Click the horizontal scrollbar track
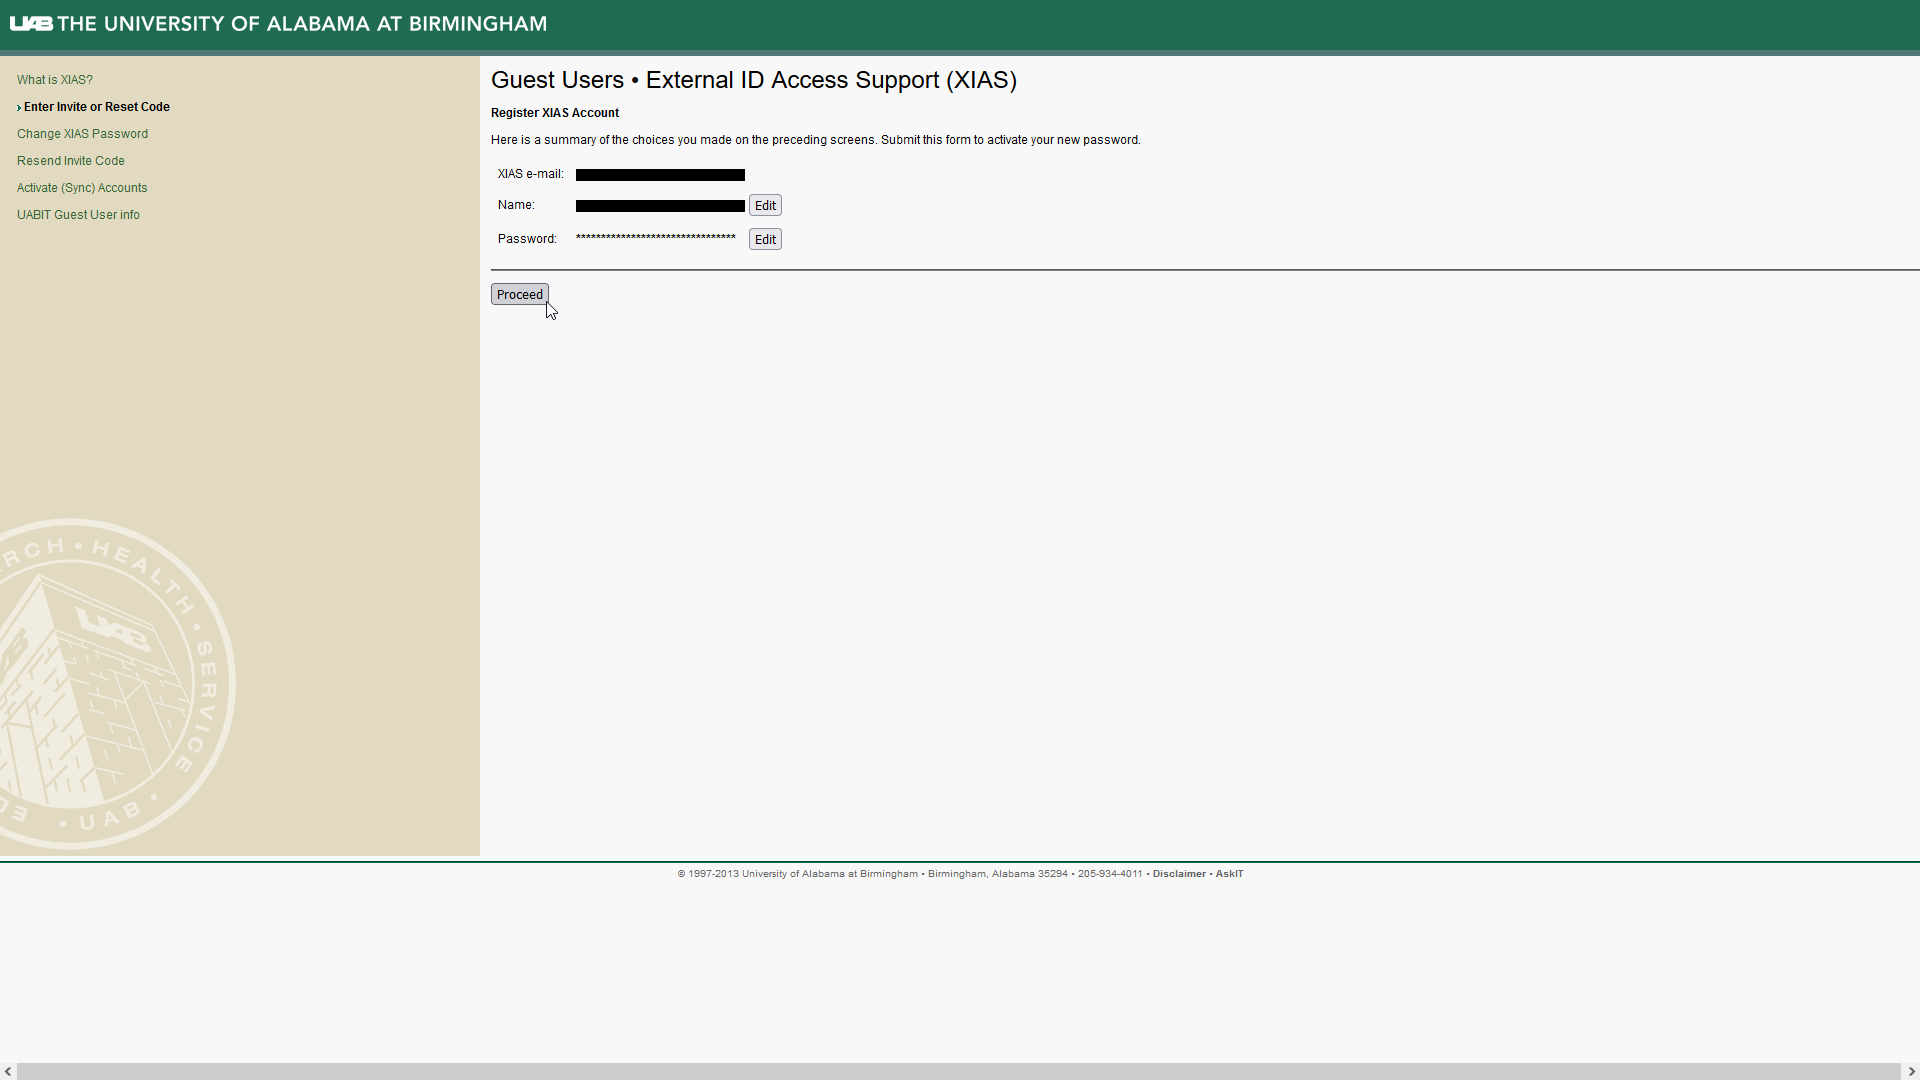 pyautogui.click(x=959, y=1071)
